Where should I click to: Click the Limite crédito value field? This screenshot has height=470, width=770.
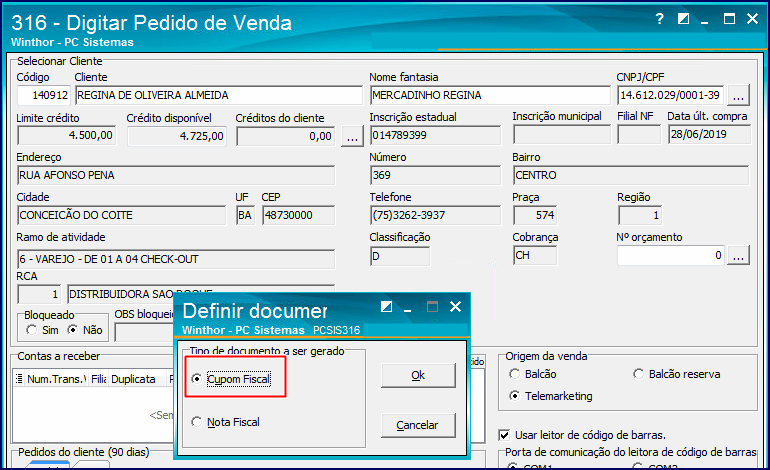point(66,135)
